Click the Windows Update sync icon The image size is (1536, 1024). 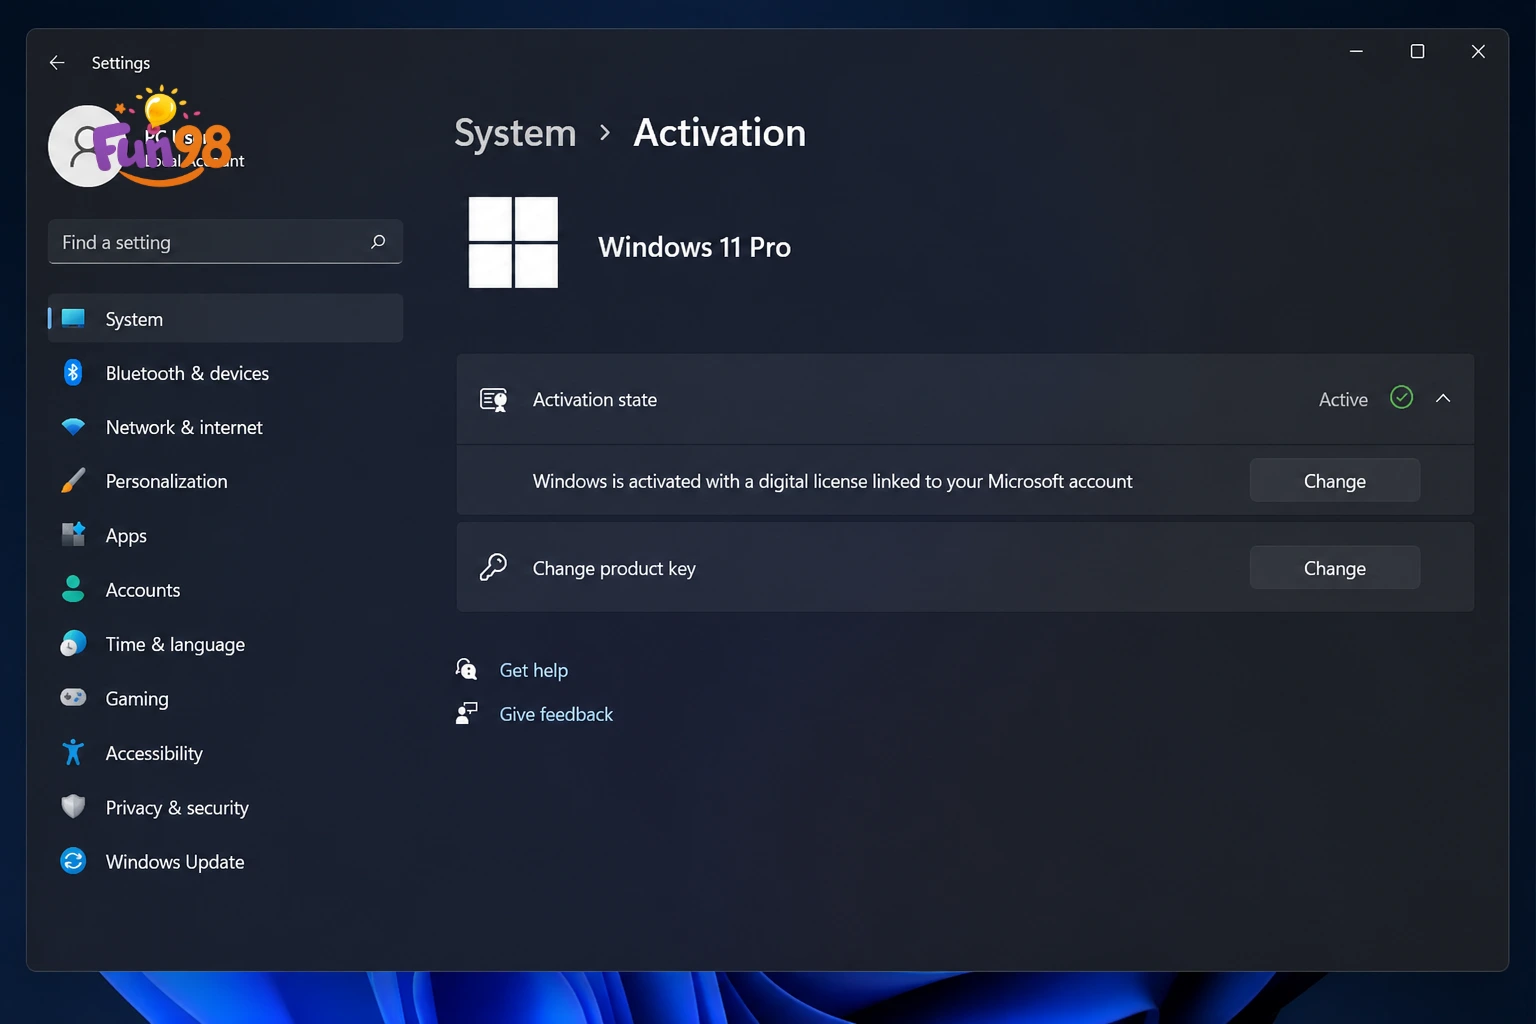[73, 861]
